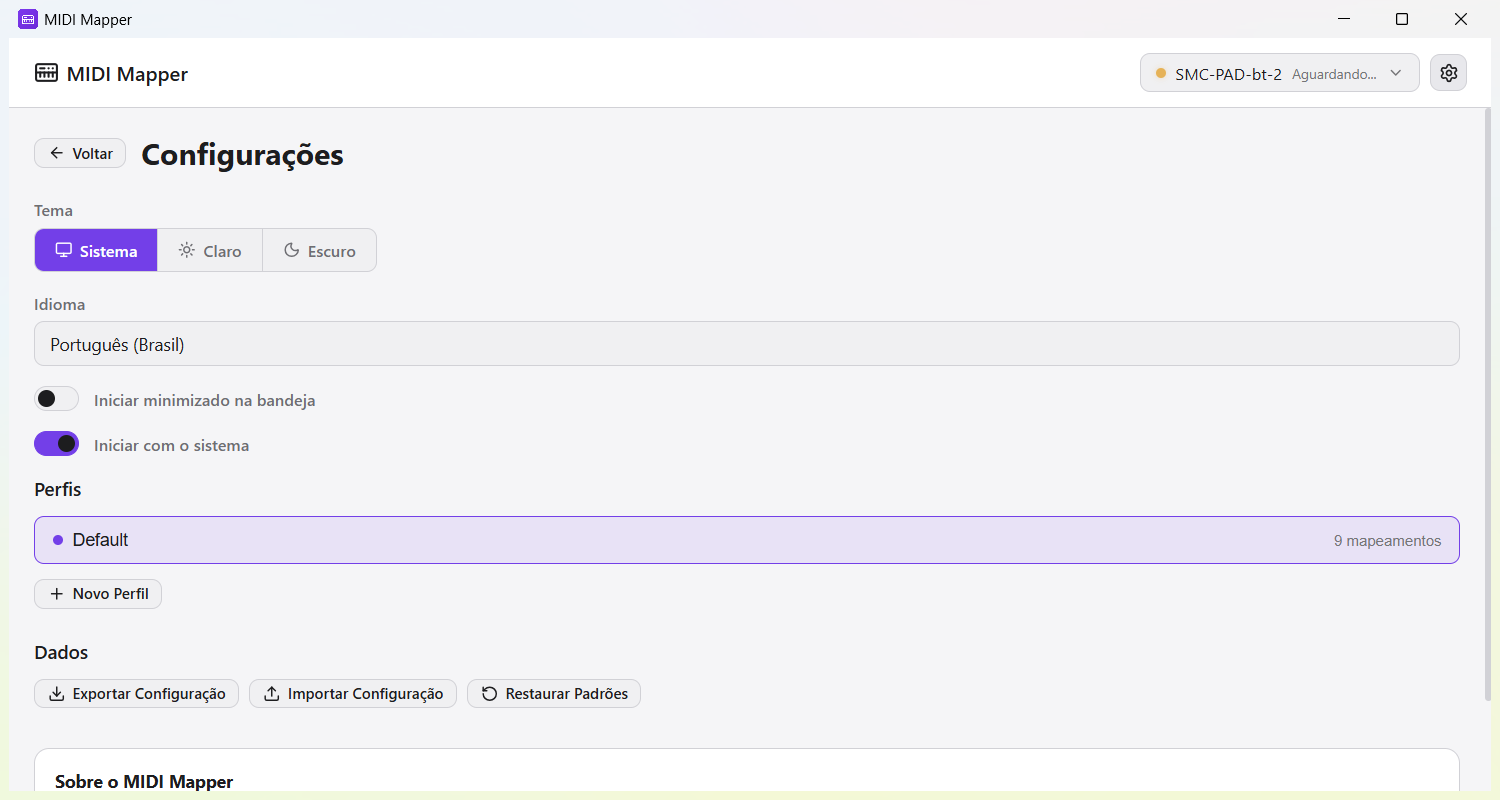Open settings via the gear icon
Viewport: 1500px width, 800px height.
click(1448, 73)
